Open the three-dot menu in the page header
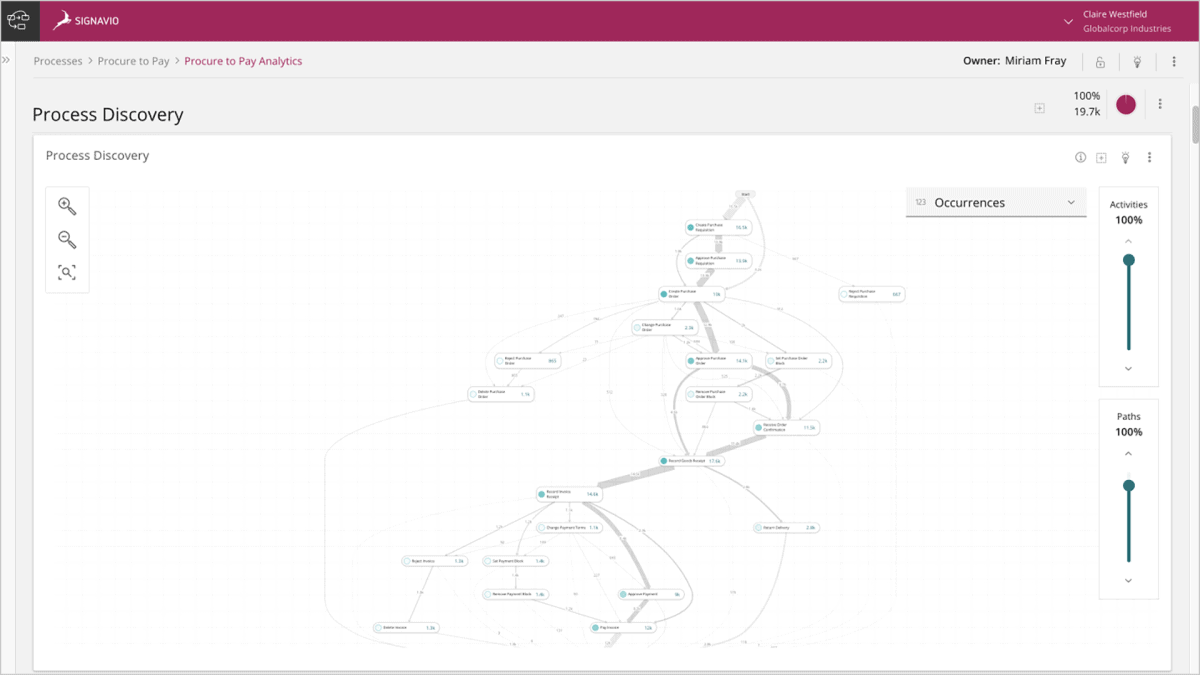The image size is (1200, 675). 1159,103
